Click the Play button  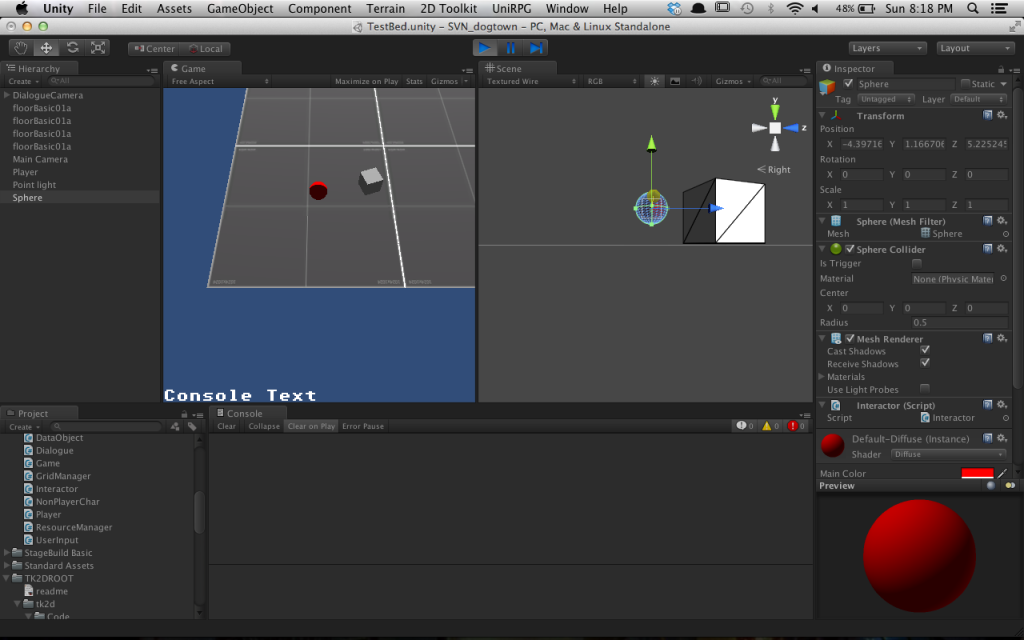(485, 48)
